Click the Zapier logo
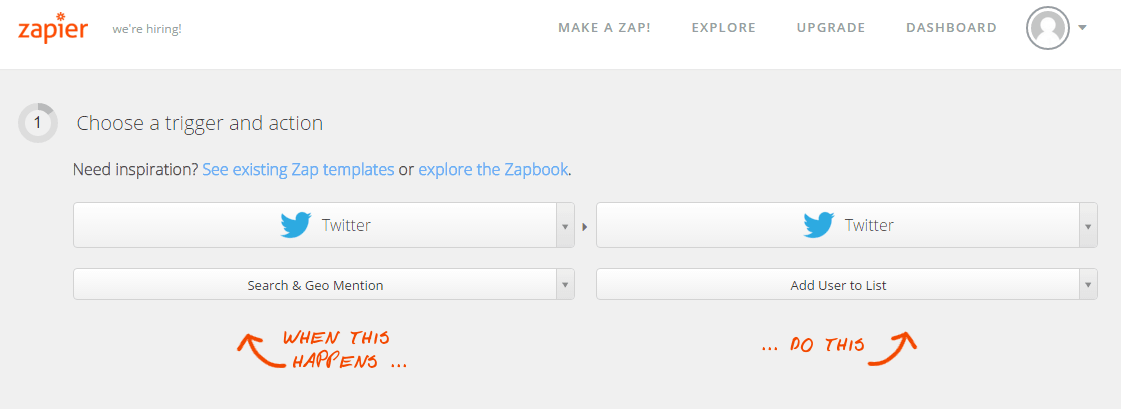The height and width of the screenshot is (409, 1121). pyautogui.click(x=53, y=27)
